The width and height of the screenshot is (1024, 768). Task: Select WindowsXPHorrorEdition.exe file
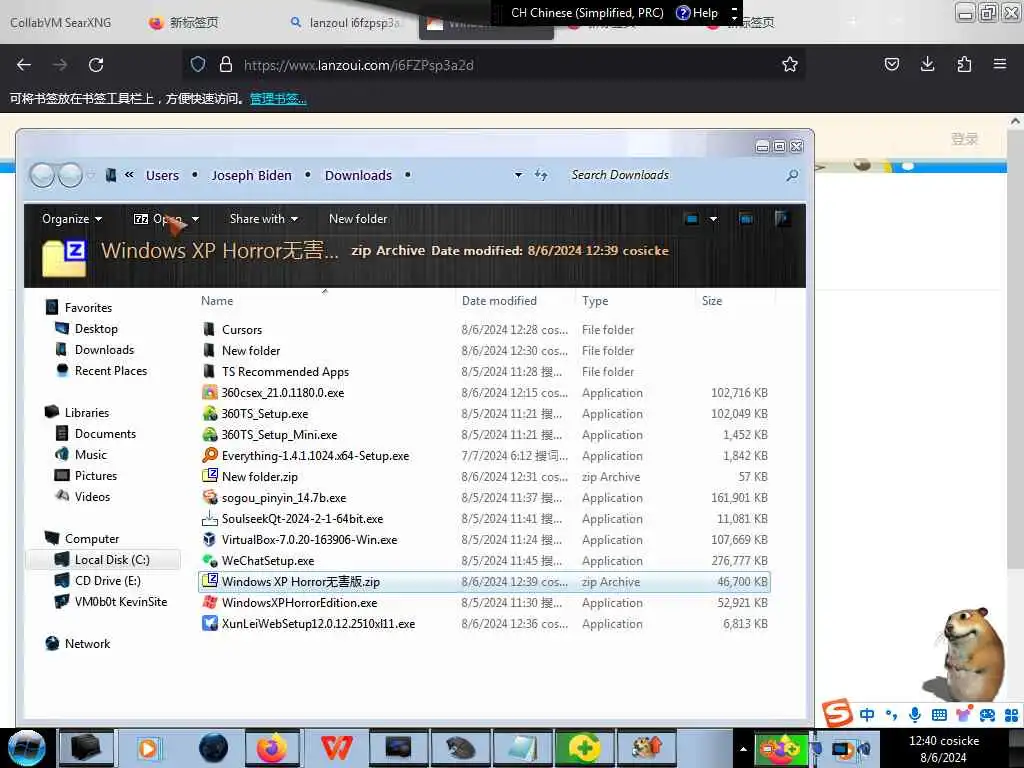click(x=299, y=603)
